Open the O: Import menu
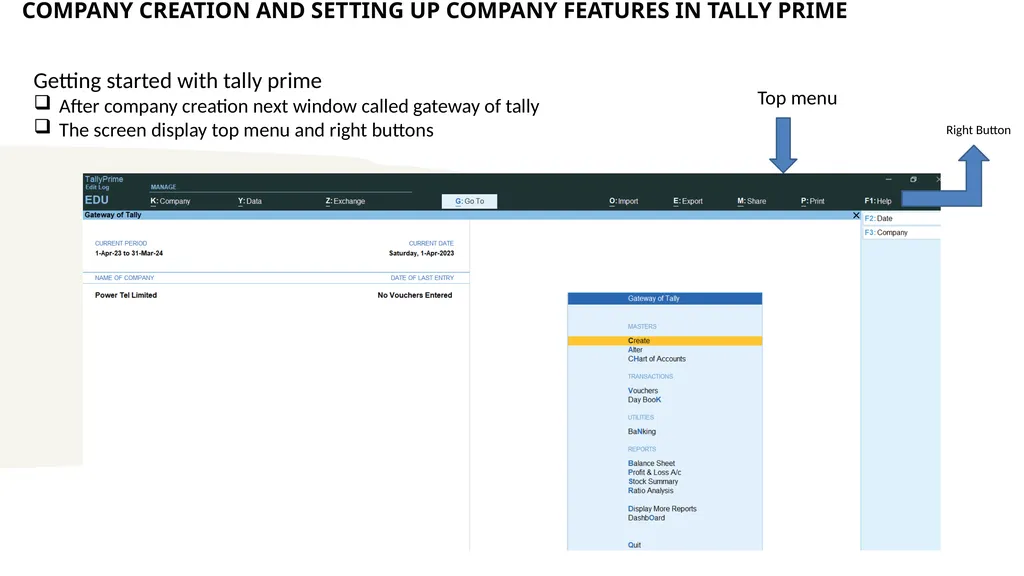The height and width of the screenshot is (576, 1024). [x=624, y=201]
